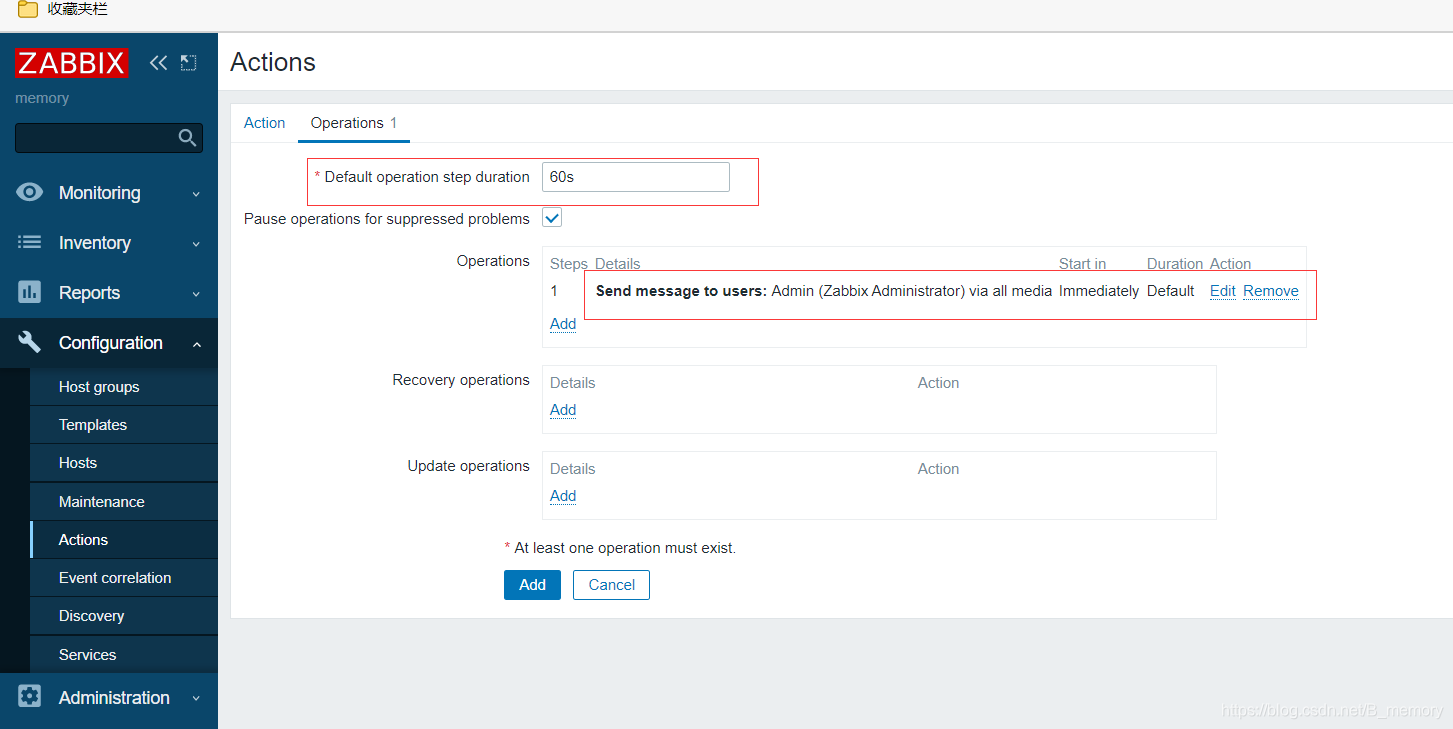Expand the Inventory menu chevron
The width and height of the screenshot is (1453, 729).
pos(196,244)
